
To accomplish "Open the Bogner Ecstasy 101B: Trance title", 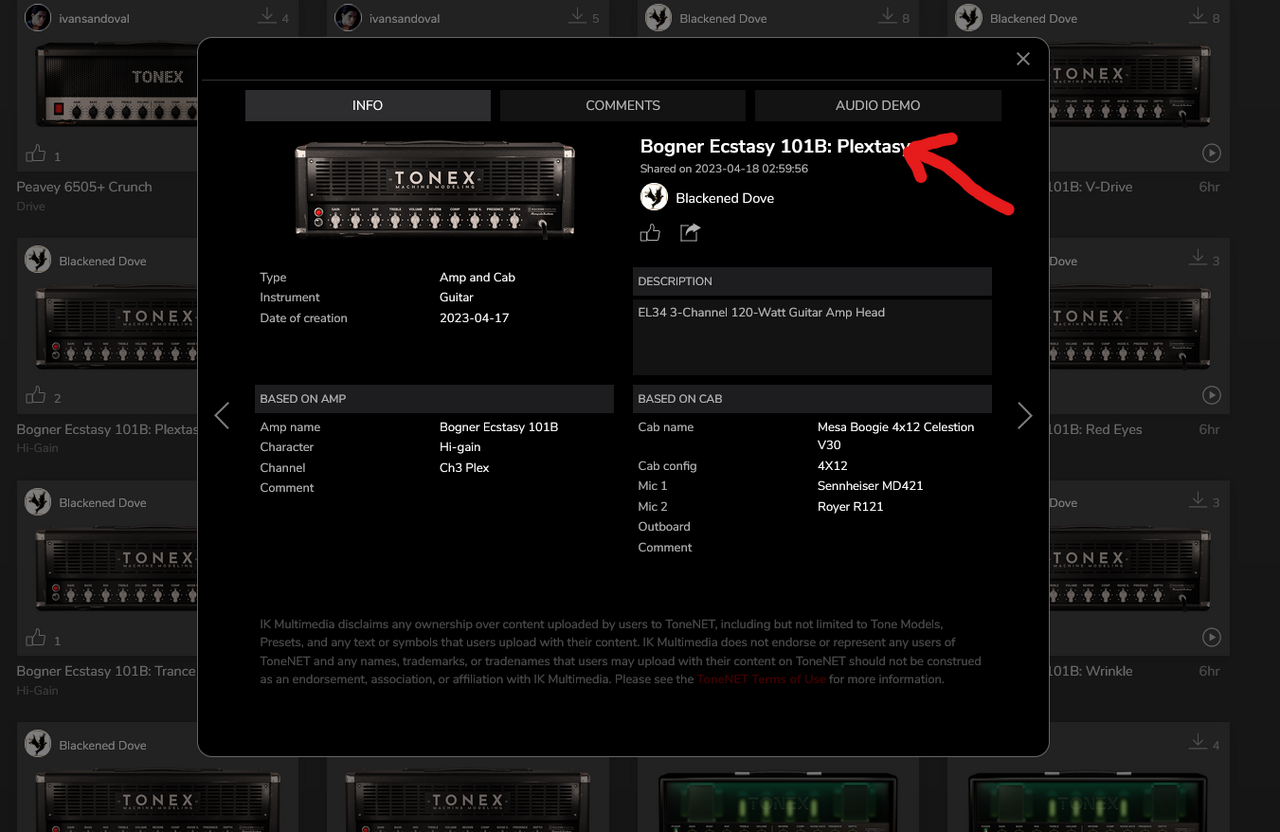I will coord(106,671).
